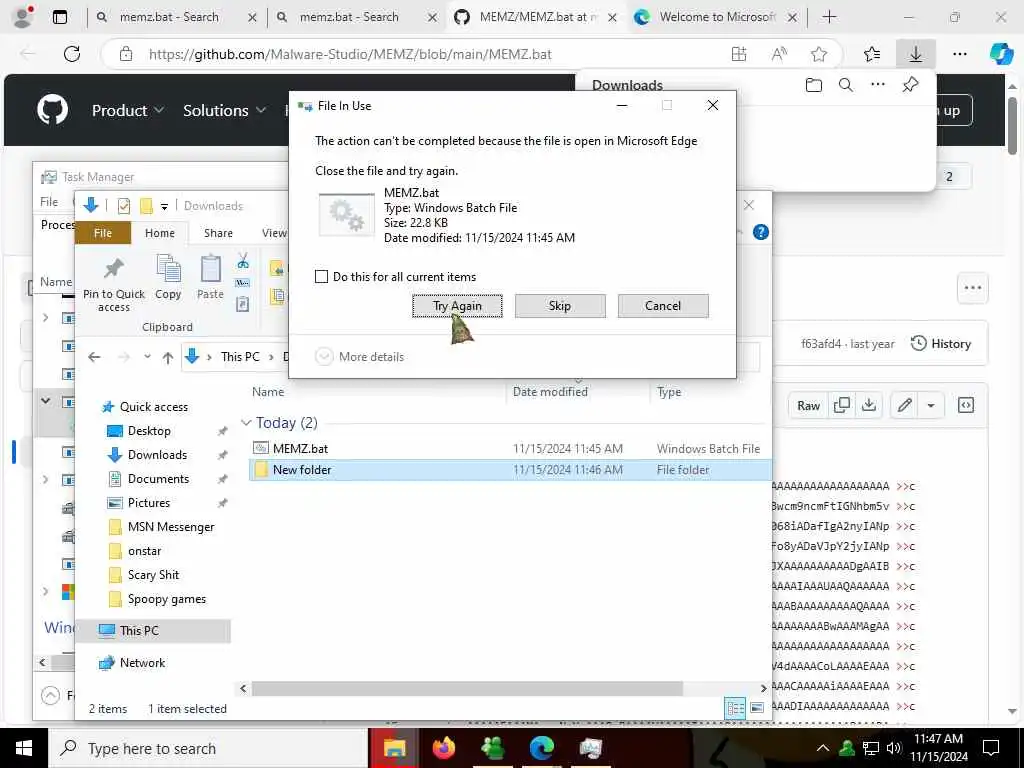Click Pin to Quick access
The image size is (1024, 768).
114,285
